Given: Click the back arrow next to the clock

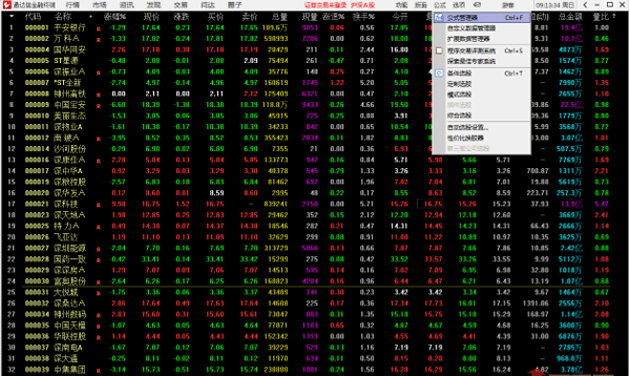Looking at the screenshot, I should (x=585, y=5).
